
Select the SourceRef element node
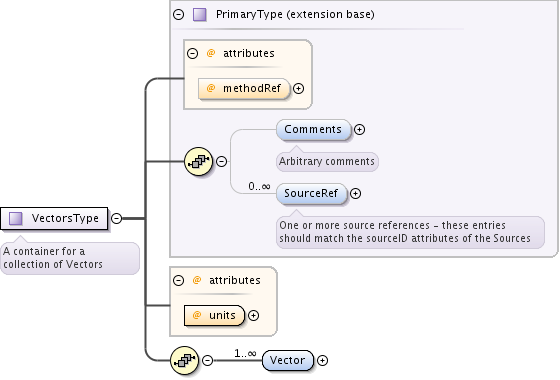pos(311,194)
